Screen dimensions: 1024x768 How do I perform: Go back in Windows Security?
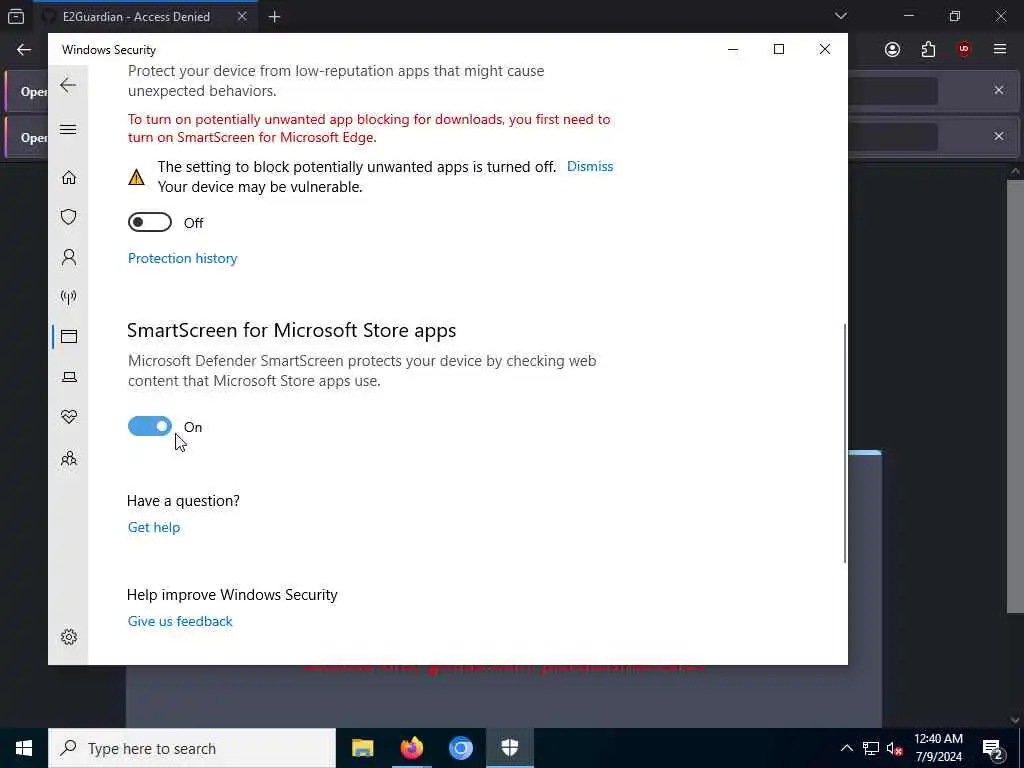68,85
